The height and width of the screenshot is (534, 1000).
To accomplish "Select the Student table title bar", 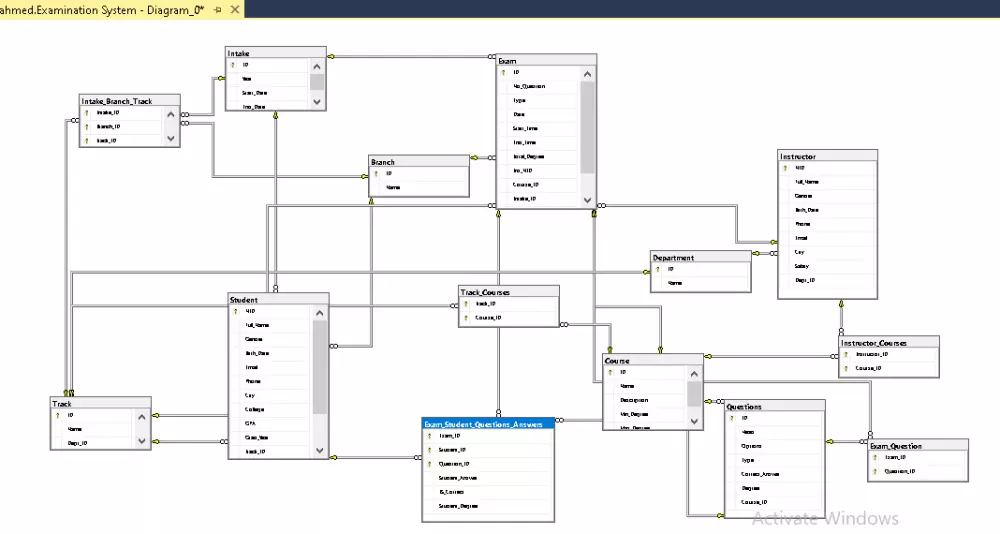I will click(x=279, y=299).
